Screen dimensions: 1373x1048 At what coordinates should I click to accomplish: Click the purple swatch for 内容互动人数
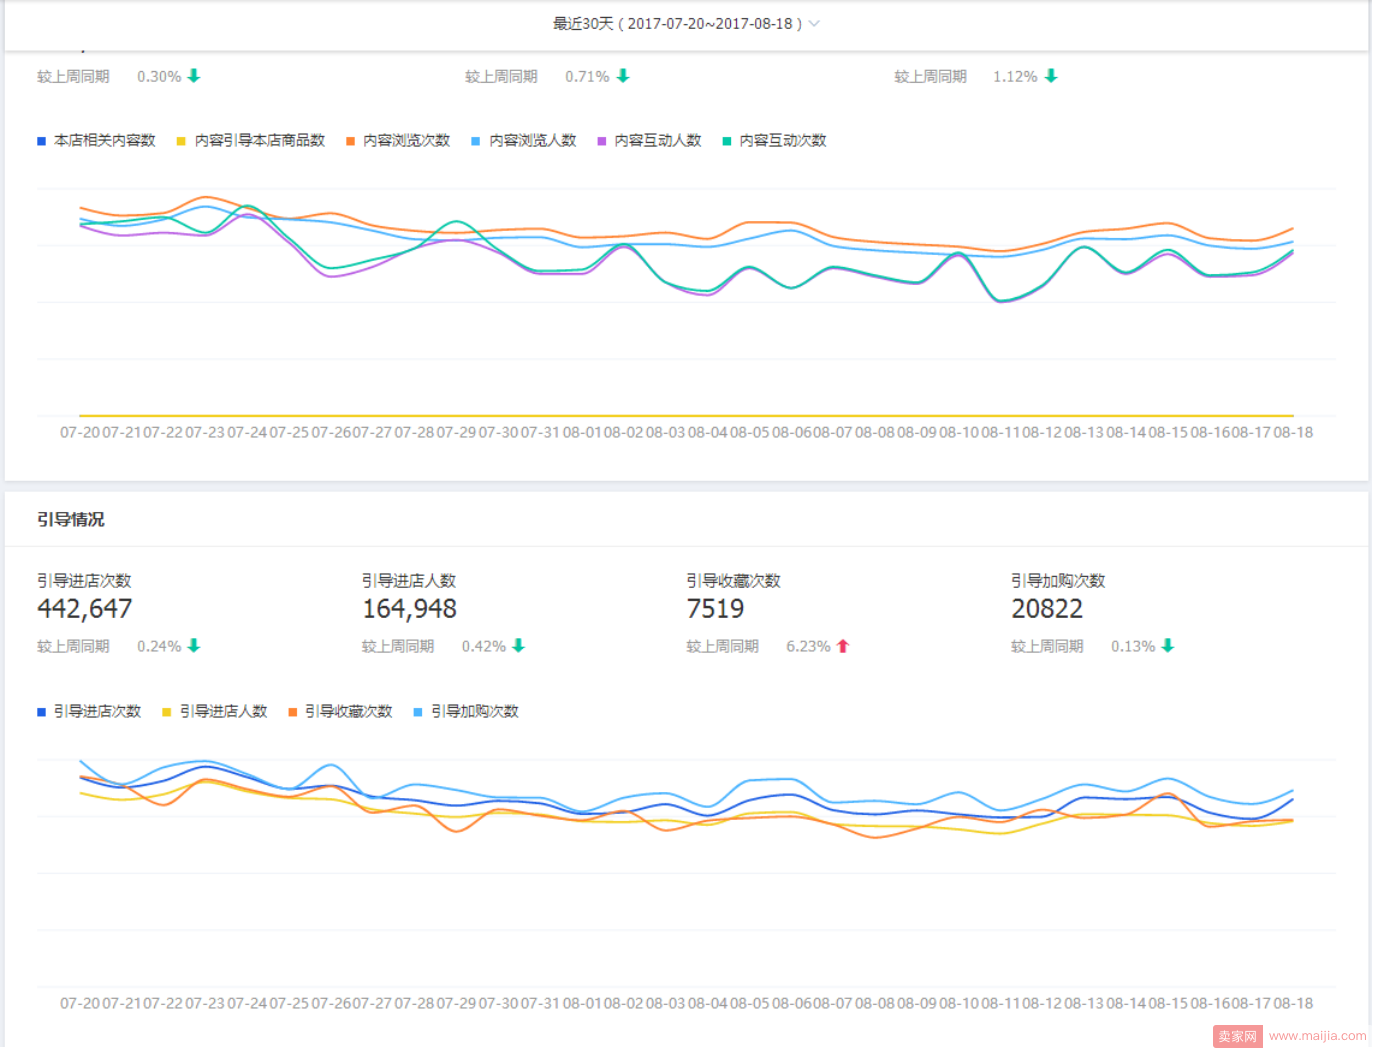[x=602, y=141]
